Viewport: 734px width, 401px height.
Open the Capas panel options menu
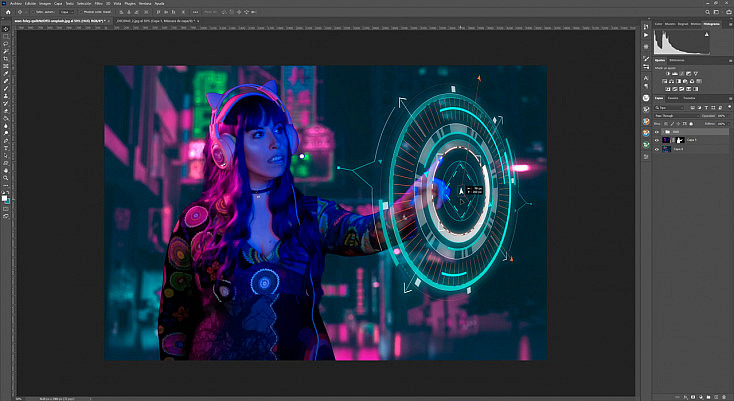tap(730, 98)
